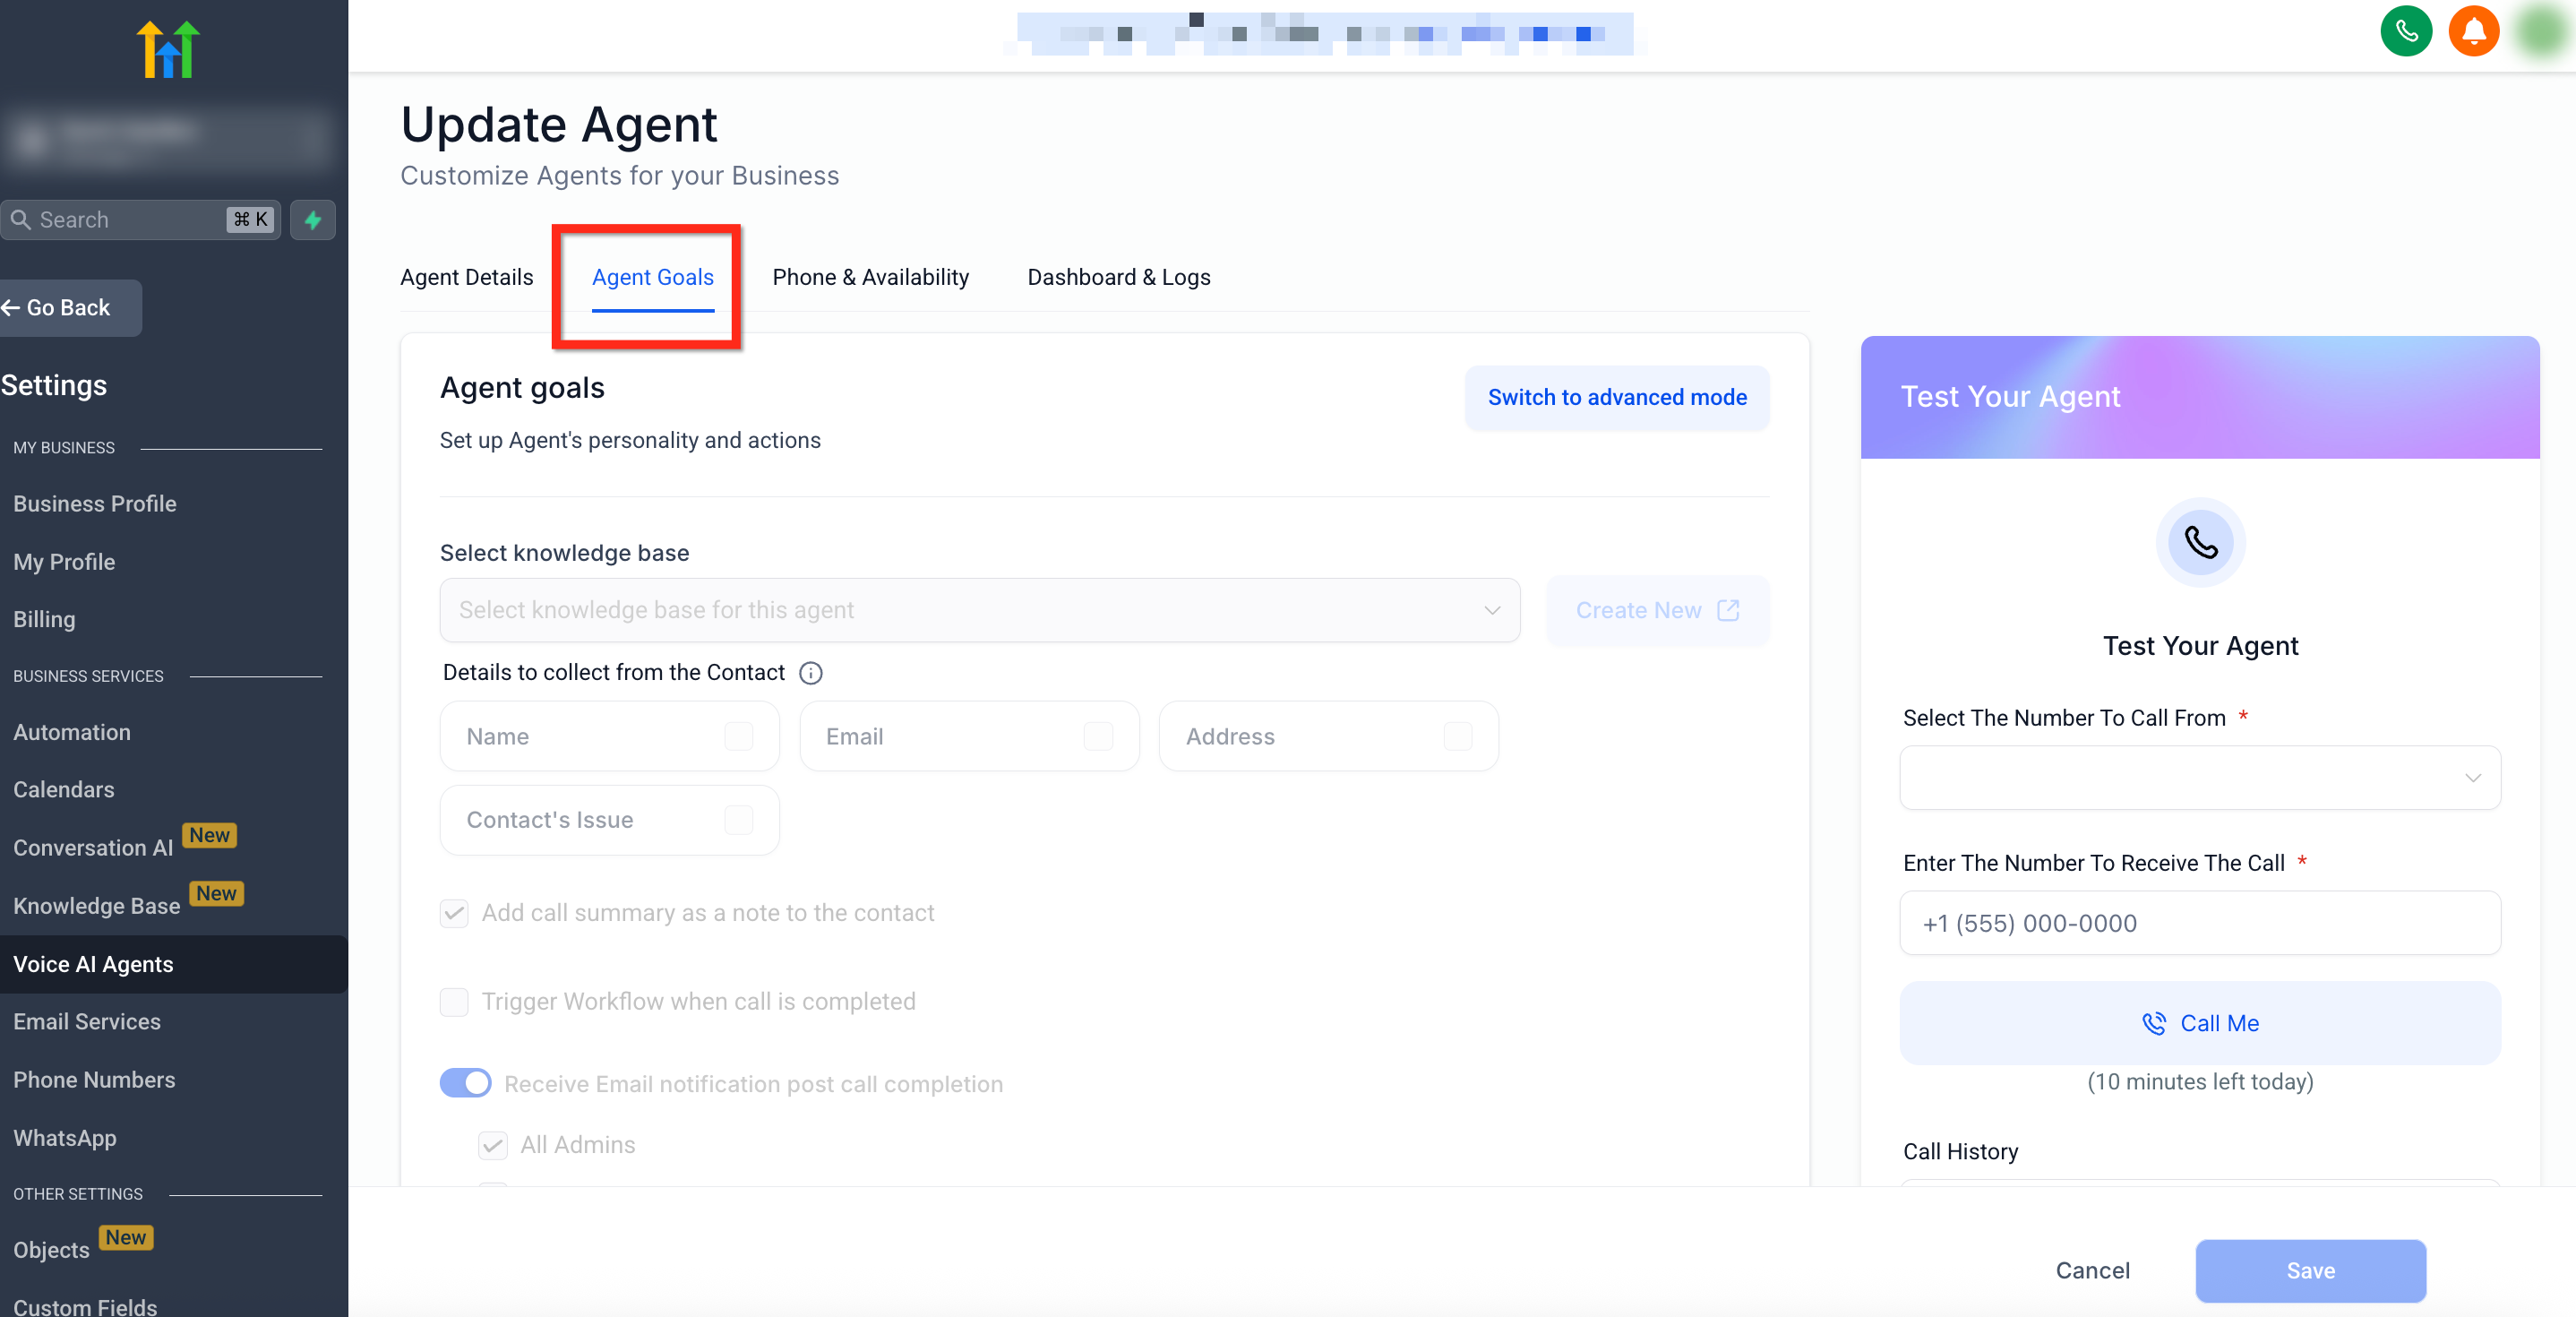This screenshot has width=2576, height=1317.
Task: Toggle Receive Email notification switch
Action: tap(466, 1083)
